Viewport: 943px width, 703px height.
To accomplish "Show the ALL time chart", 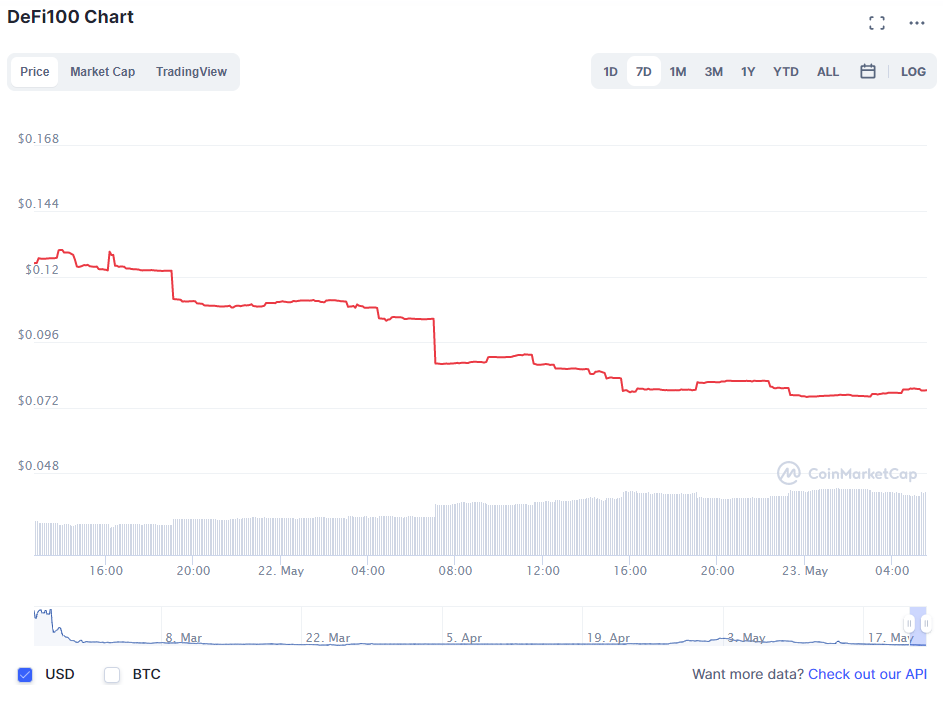I will 827,71.
